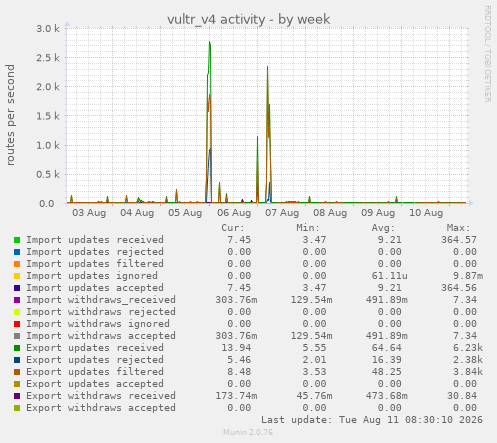The image size is (497, 443).
Task: Click the Import updates received green swatch
Action: coord(17,240)
